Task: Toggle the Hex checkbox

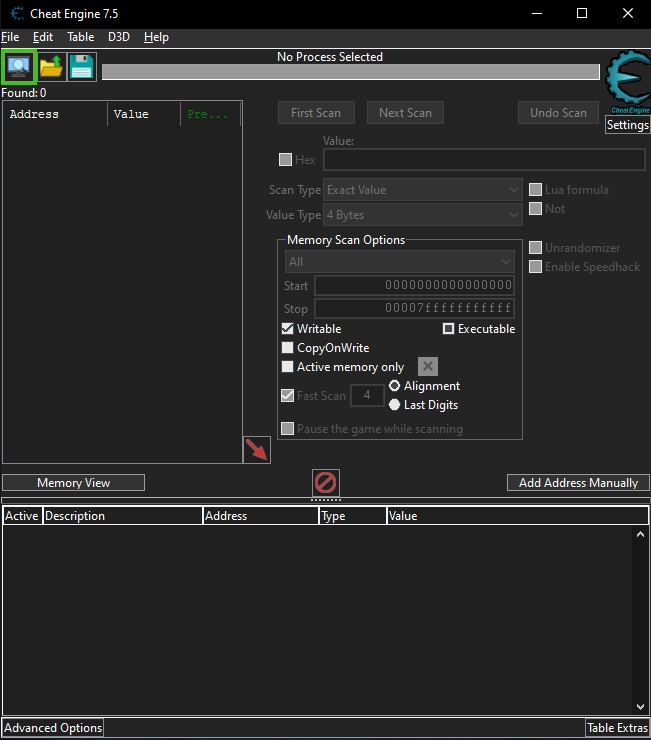Action: click(285, 160)
